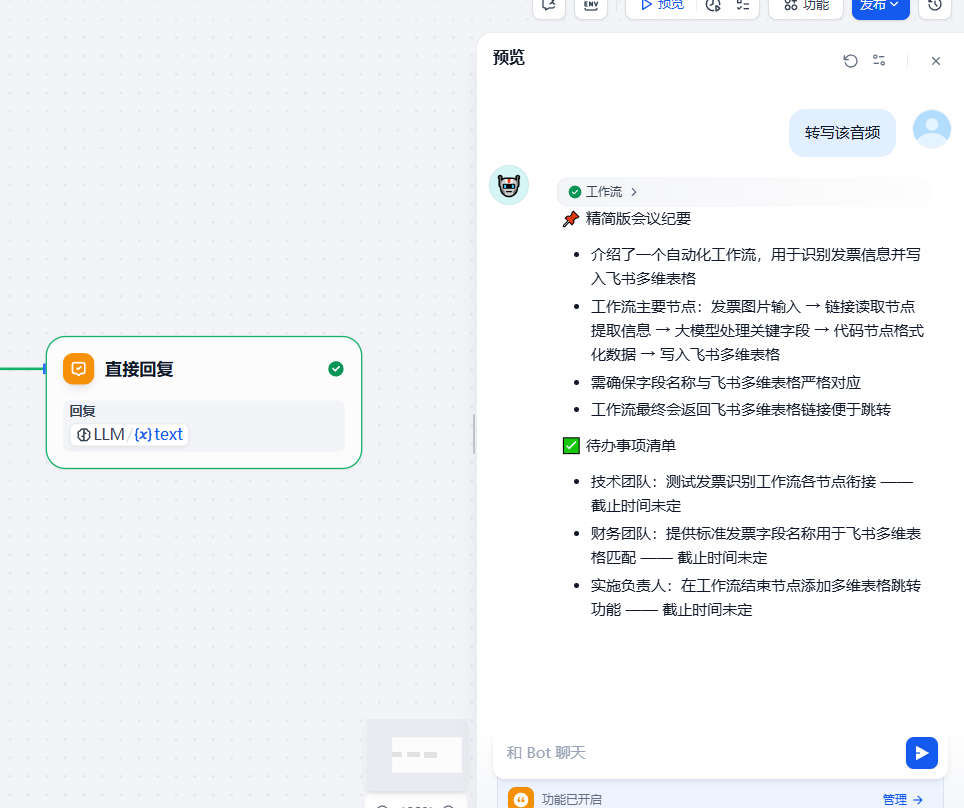964x808 pixels.
Task: Click the restart conversation icon in preview header
Action: pos(850,61)
